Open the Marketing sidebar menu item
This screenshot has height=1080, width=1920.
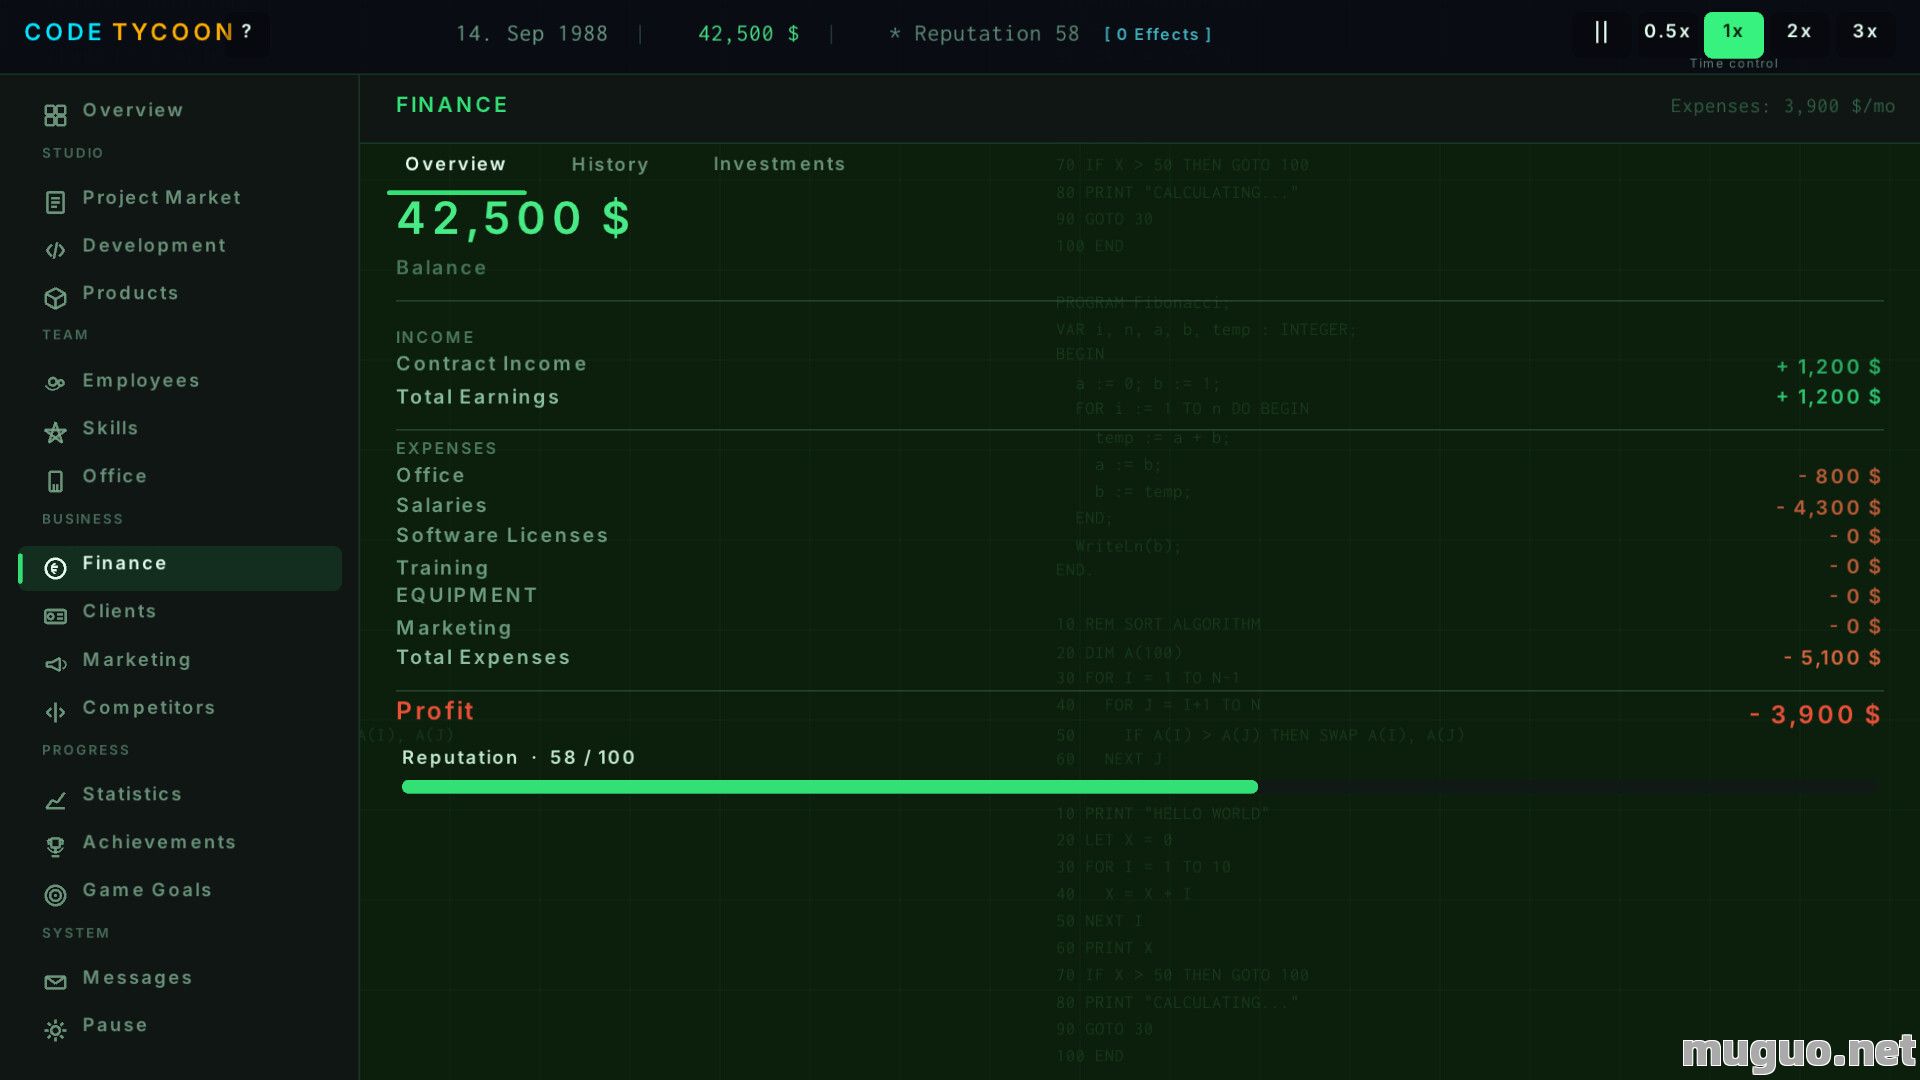[137, 660]
